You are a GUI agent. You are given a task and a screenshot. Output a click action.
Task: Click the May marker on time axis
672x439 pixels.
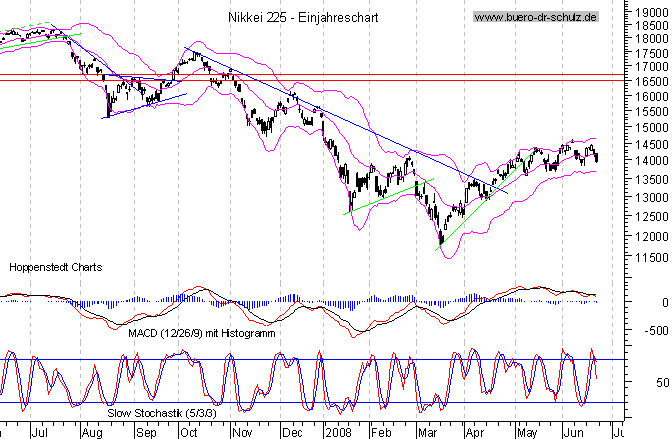(526, 431)
